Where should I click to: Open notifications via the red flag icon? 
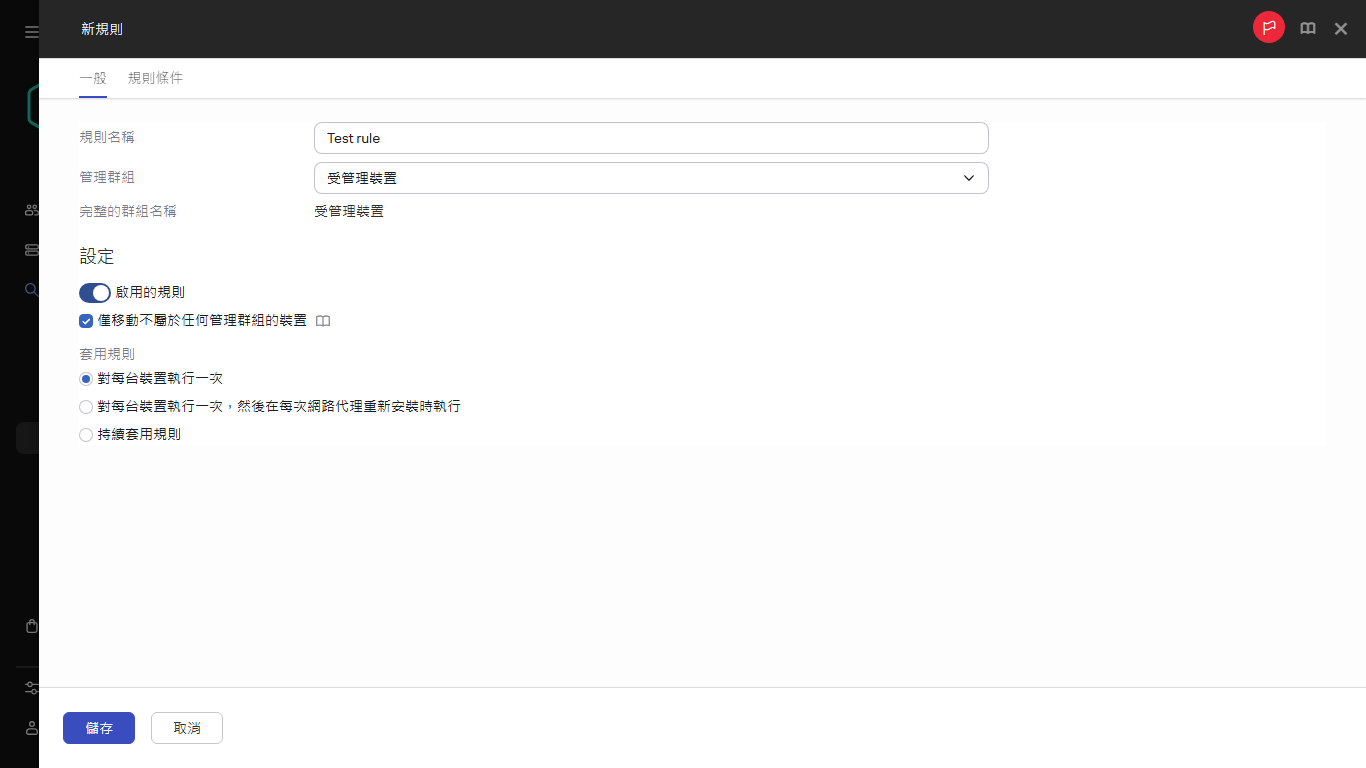click(x=1268, y=27)
